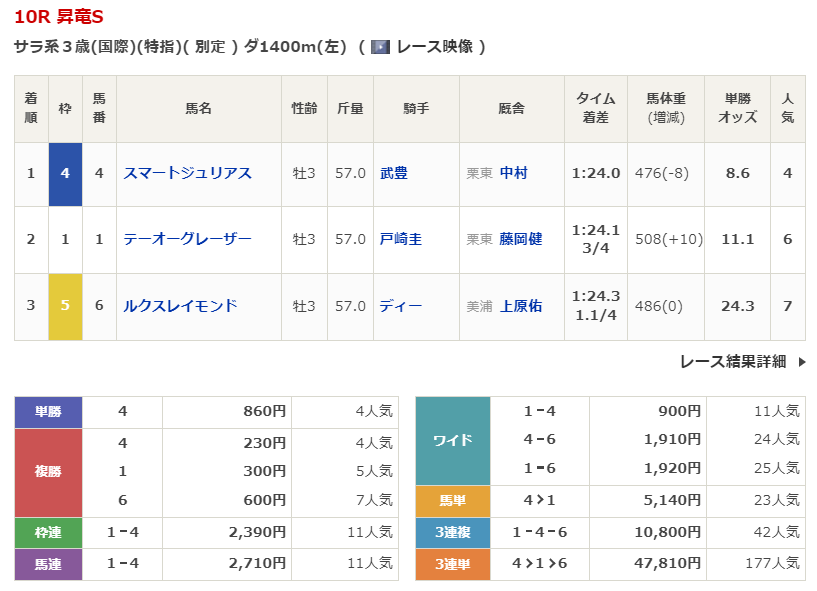This screenshot has height=591, width=817.
Task: Click blue frame number 4 swatch
Action: pos(65,173)
